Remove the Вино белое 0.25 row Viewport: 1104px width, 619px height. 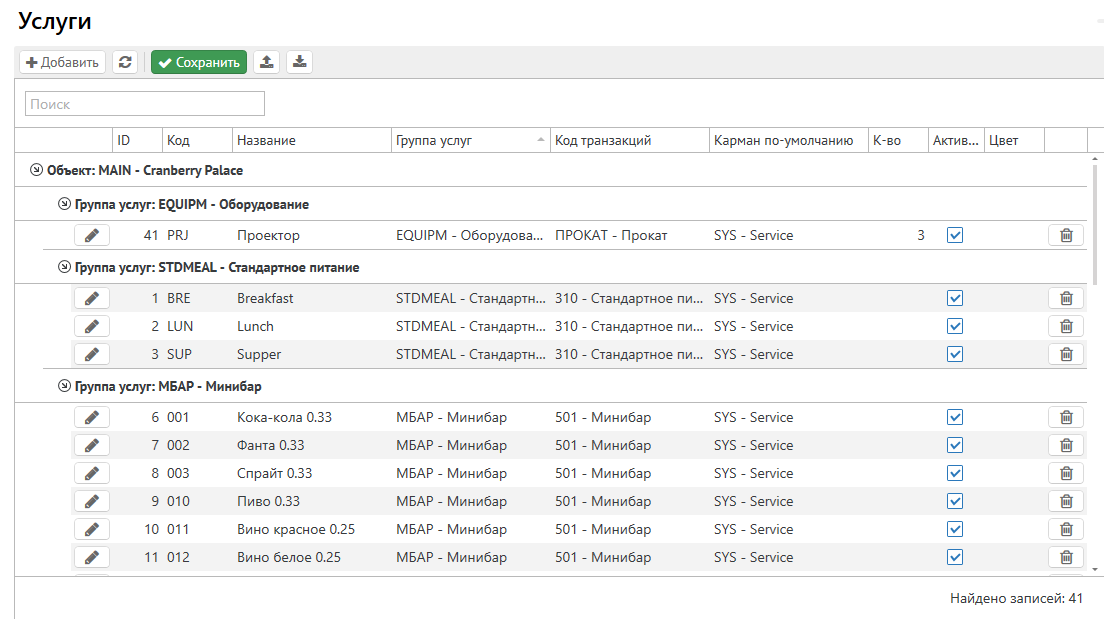pos(1065,557)
